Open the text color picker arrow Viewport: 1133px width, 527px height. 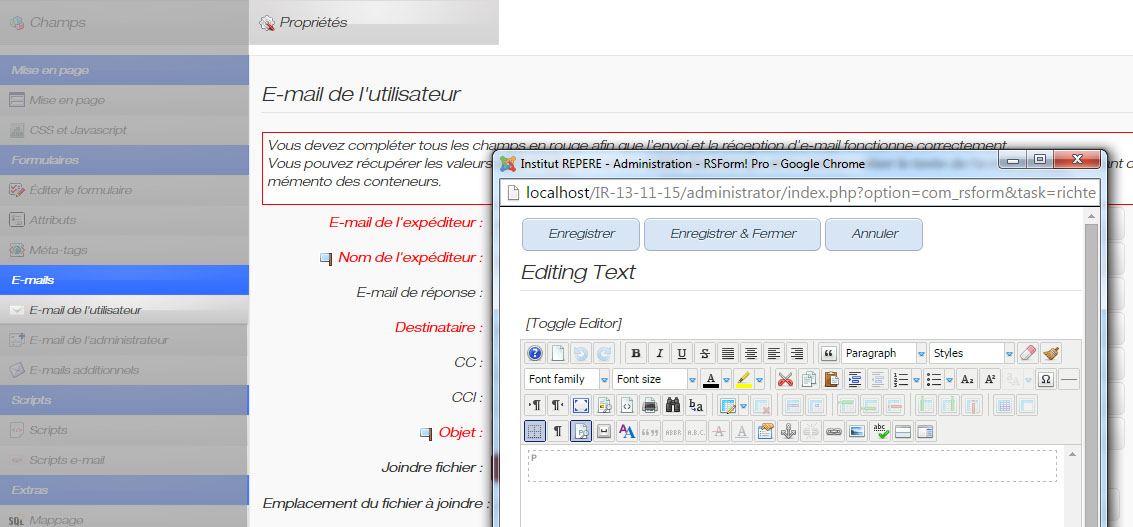(727, 379)
